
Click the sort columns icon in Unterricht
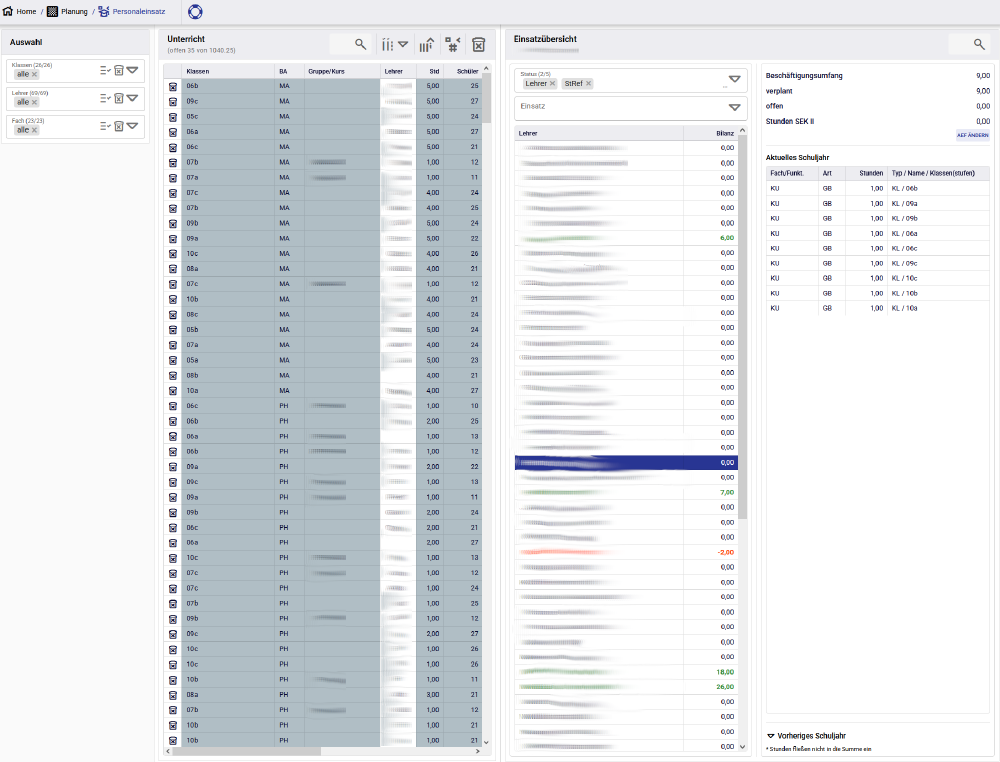pyautogui.click(x=426, y=44)
